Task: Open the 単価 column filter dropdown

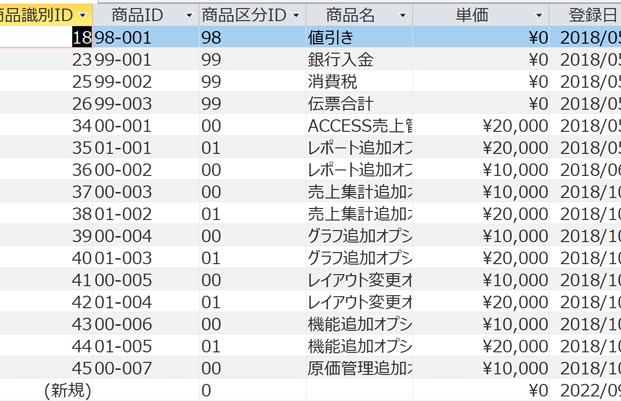Action: [540, 16]
